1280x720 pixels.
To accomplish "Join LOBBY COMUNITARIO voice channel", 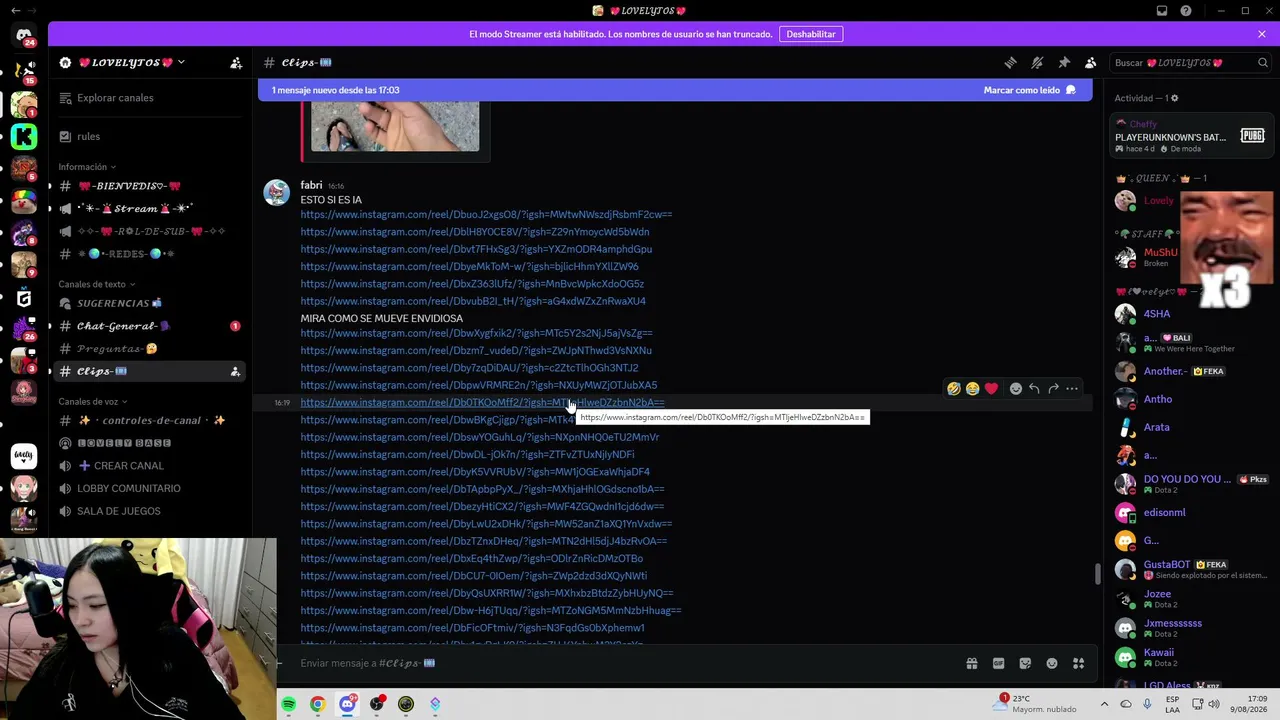I will 150,489.
